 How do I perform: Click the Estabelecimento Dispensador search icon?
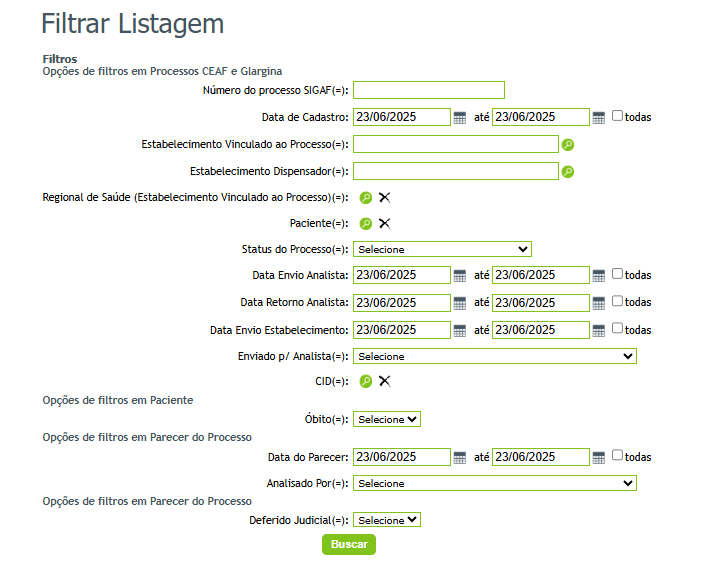click(568, 172)
